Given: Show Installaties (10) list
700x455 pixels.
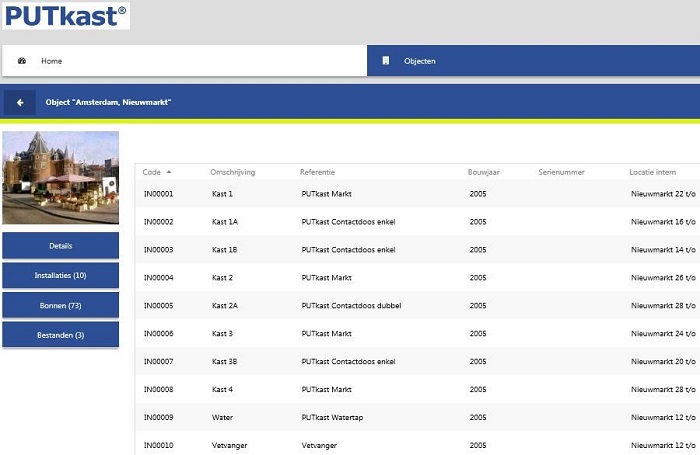Looking at the screenshot, I should pyautogui.click(x=60, y=275).
